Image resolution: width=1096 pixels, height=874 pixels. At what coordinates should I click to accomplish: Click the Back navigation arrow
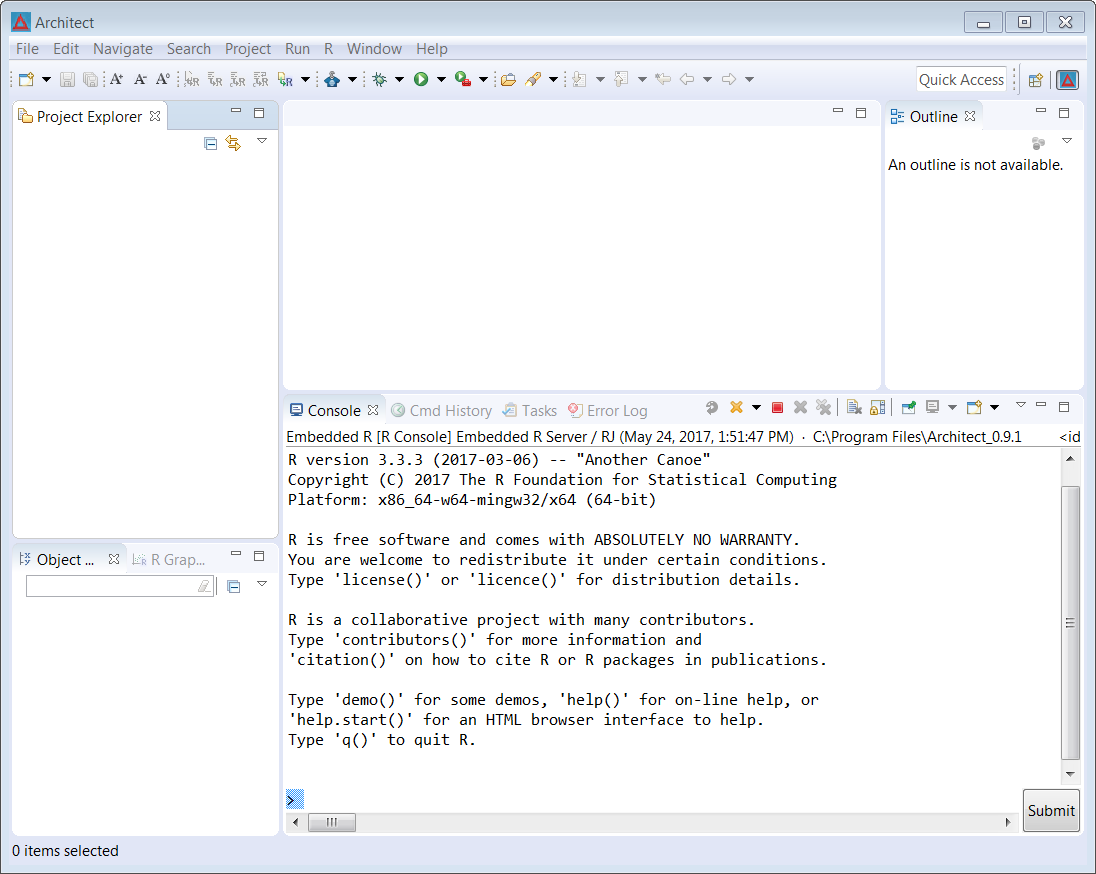click(687, 79)
